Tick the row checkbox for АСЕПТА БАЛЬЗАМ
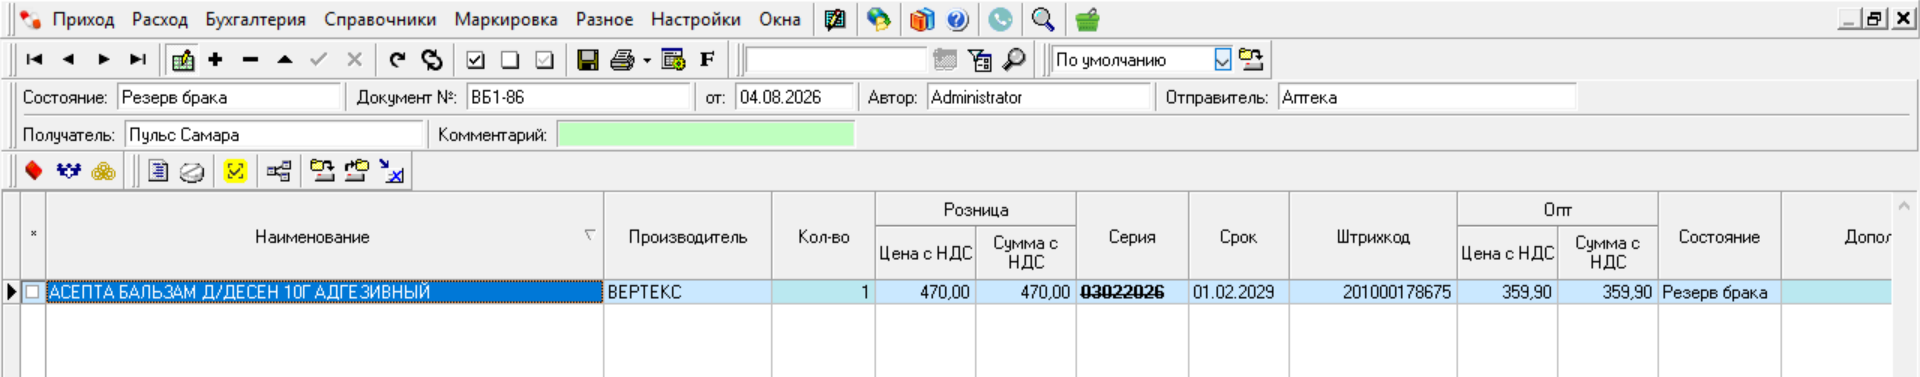 pos(33,292)
